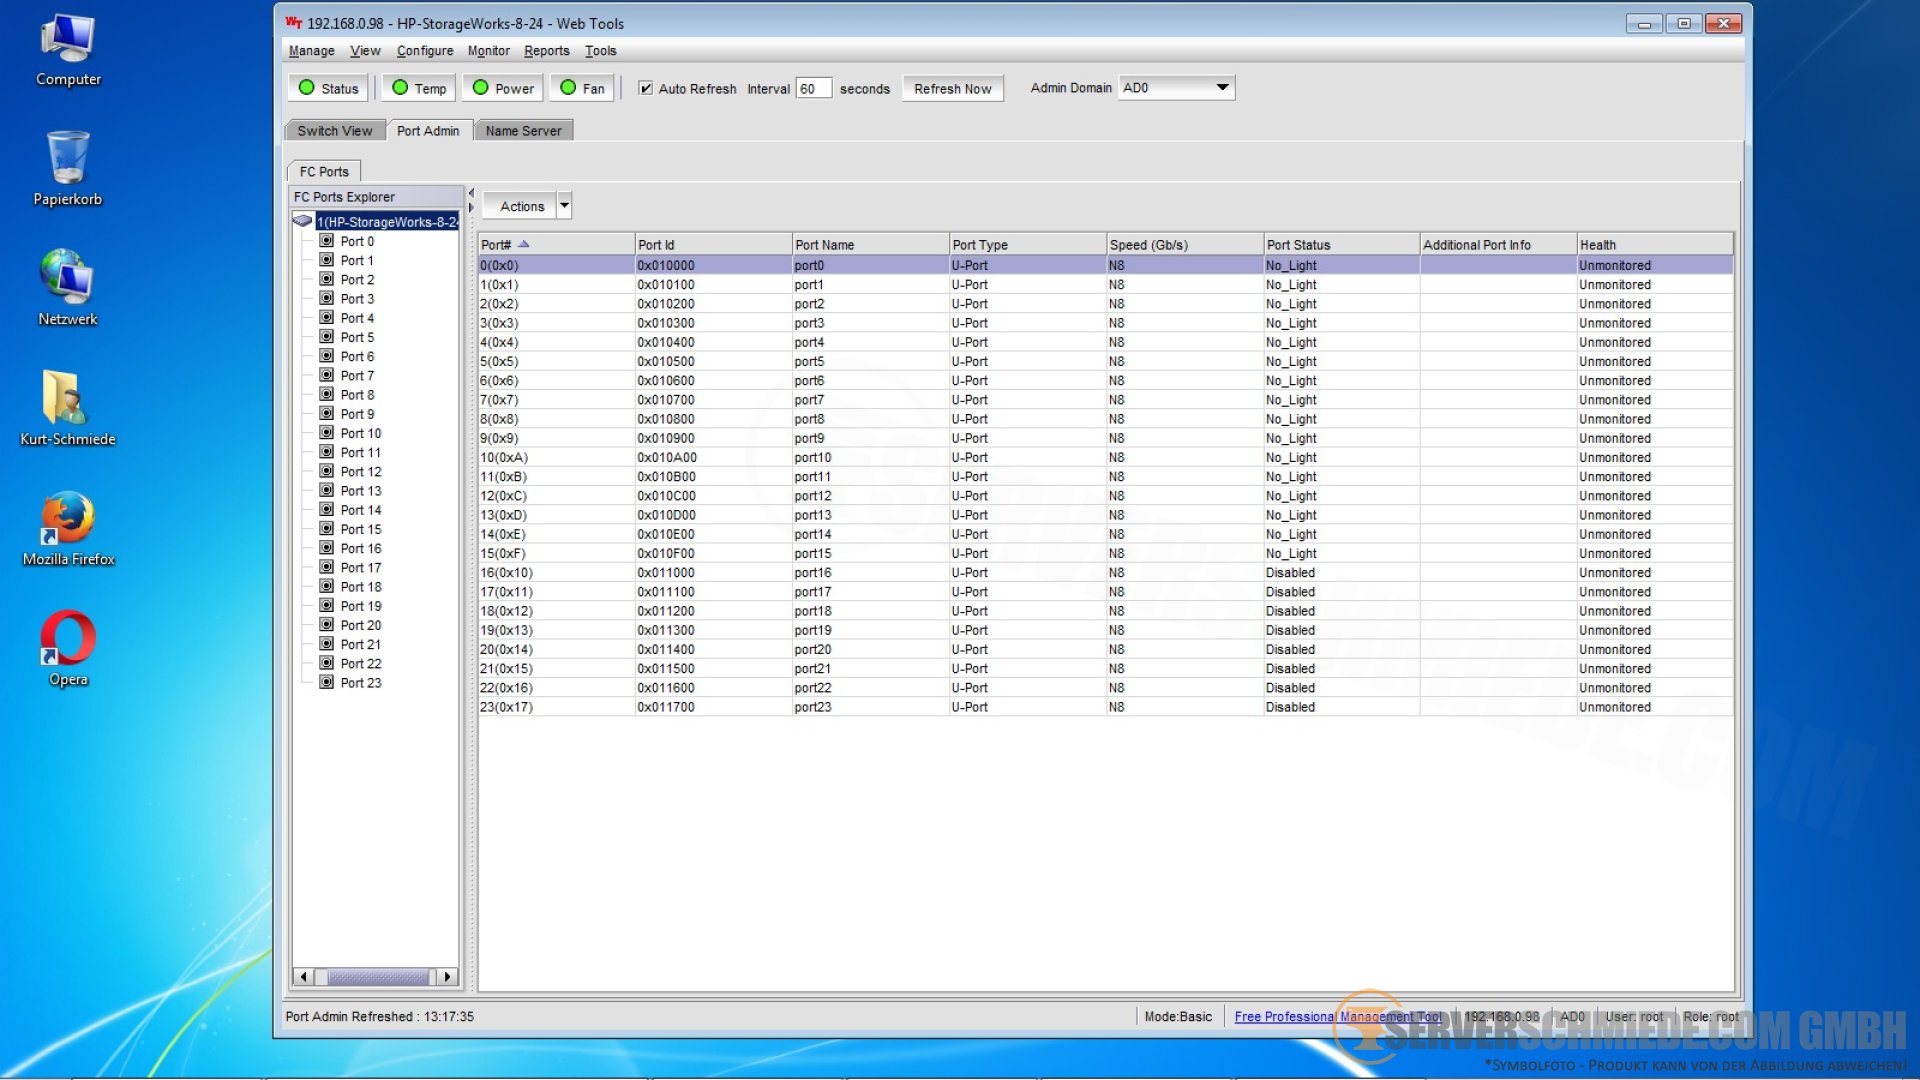This screenshot has height=1080, width=1920.
Task: Click the Temp status indicator
Action: pos(419,88)
